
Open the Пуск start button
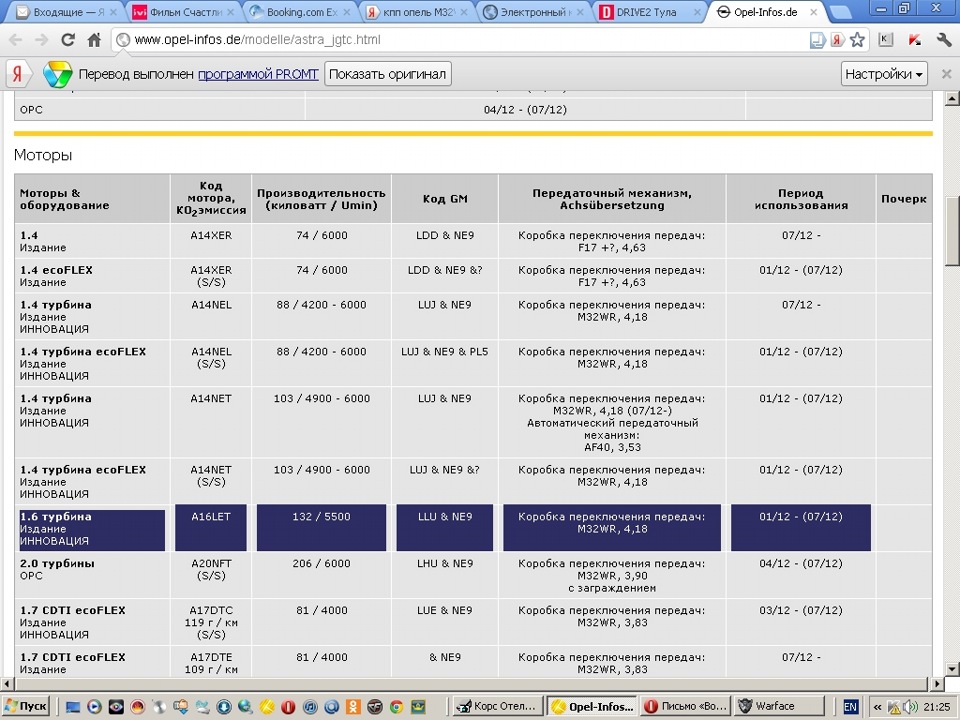click(26, 707)
